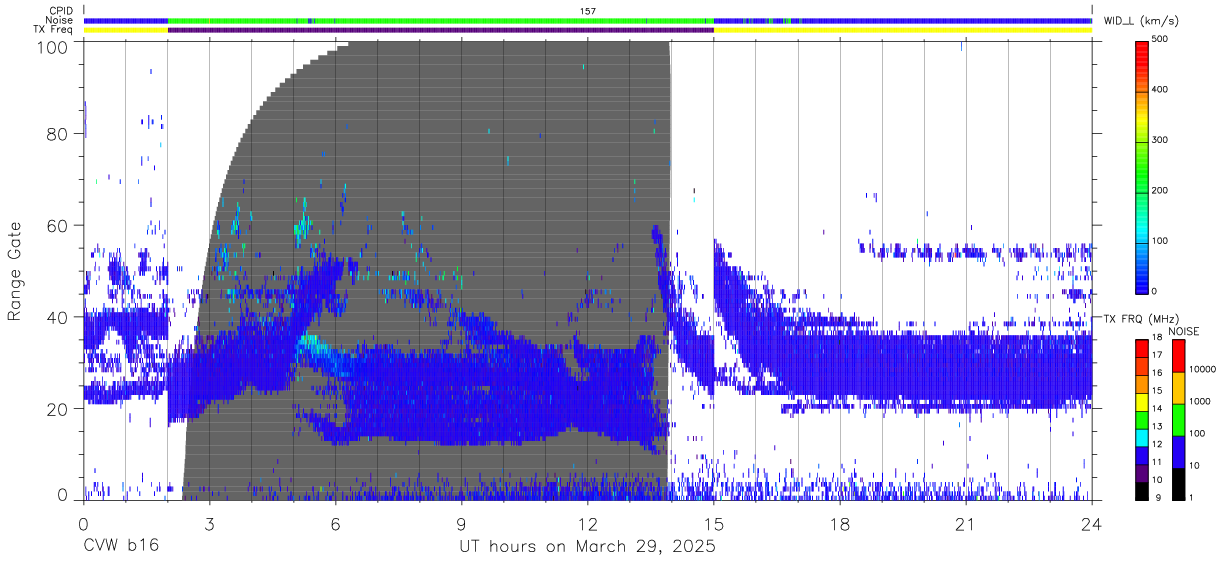1228x567 pixels.
Task: Click the "3" UT hour axis label
Action: 209,524
